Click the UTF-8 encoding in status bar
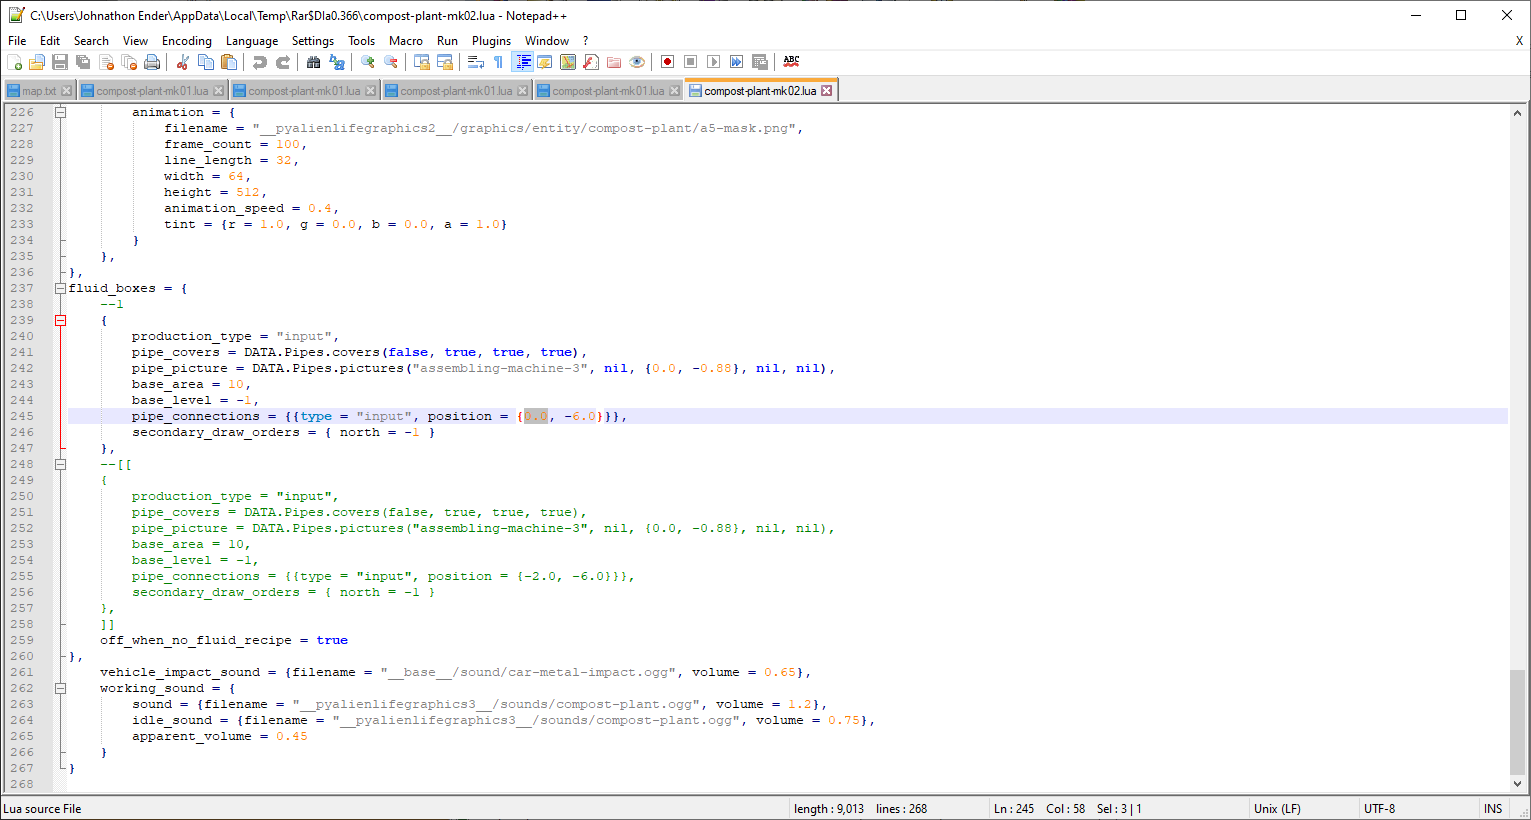Image resolution: width=1531 pixels, height=820 pixels. click(1380, 809)
